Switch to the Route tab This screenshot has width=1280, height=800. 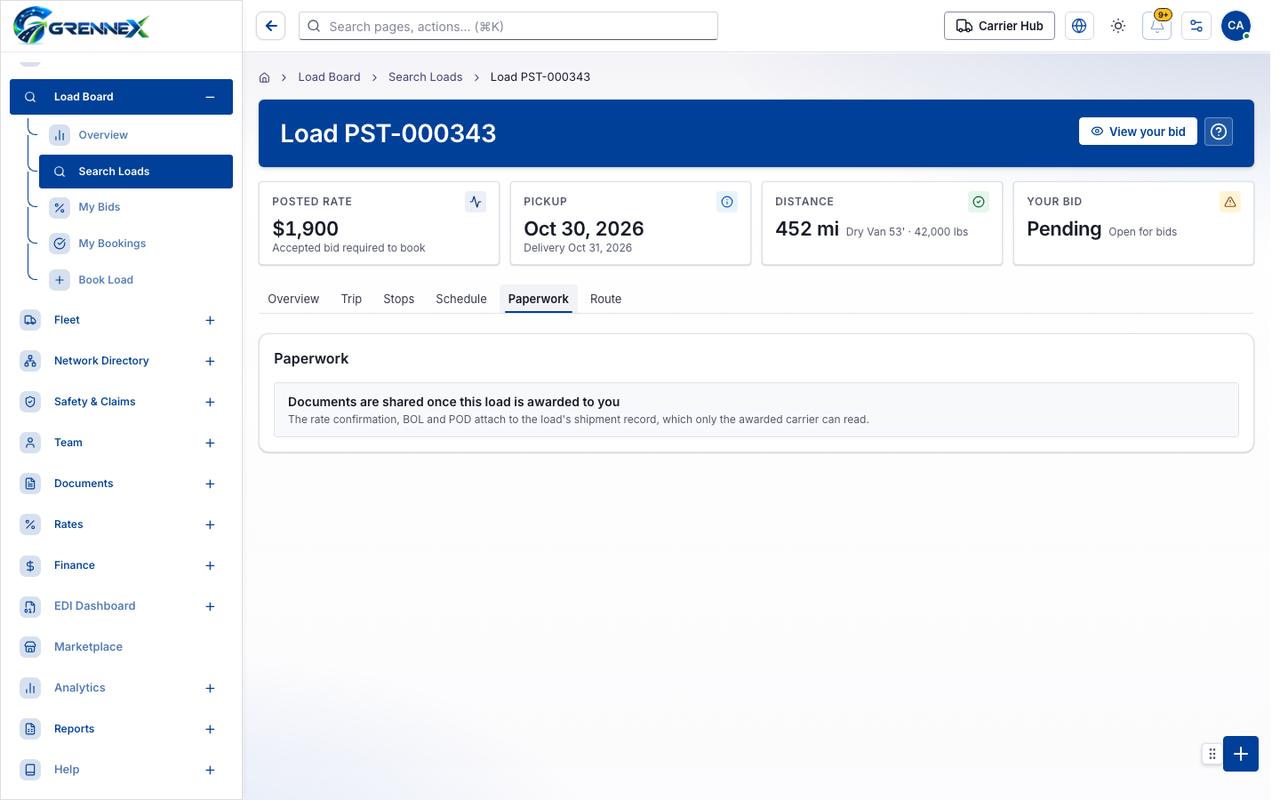(606, 299)
